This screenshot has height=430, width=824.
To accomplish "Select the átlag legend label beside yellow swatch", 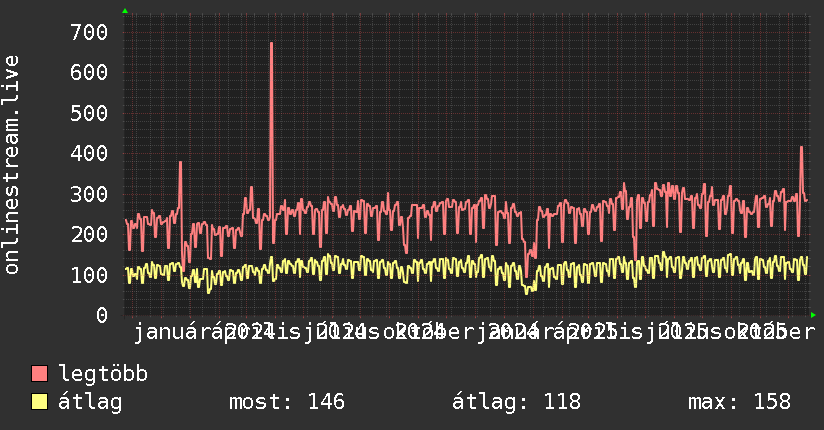I will pyautogui.click(x=90, y=402).
